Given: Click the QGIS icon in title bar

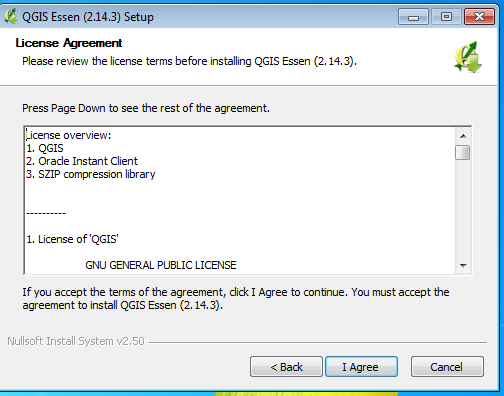Looking at the screenshot, I should point(11,16).
